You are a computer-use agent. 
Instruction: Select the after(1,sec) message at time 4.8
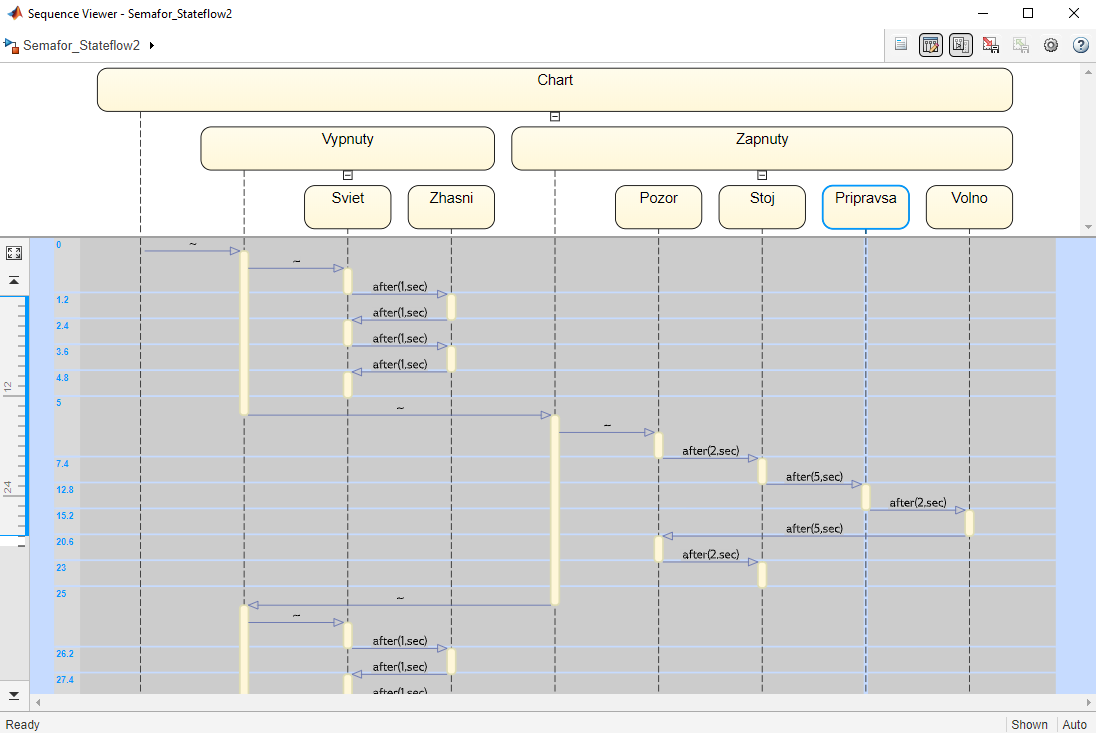tap(400, 365)
